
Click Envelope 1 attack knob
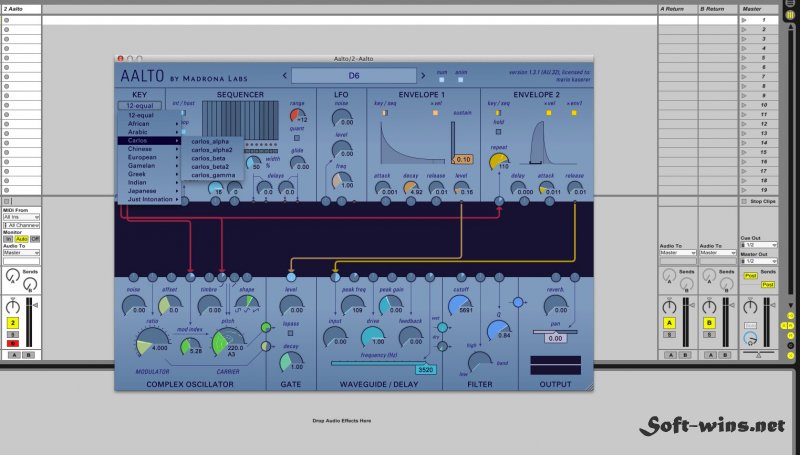383,188
